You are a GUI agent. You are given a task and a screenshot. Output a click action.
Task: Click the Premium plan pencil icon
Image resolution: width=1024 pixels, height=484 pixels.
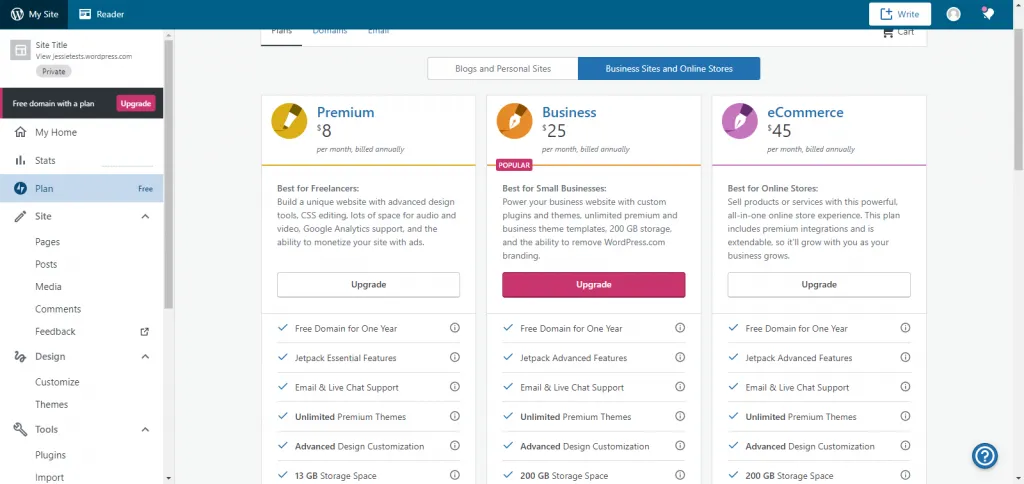[x=289, y=121]
